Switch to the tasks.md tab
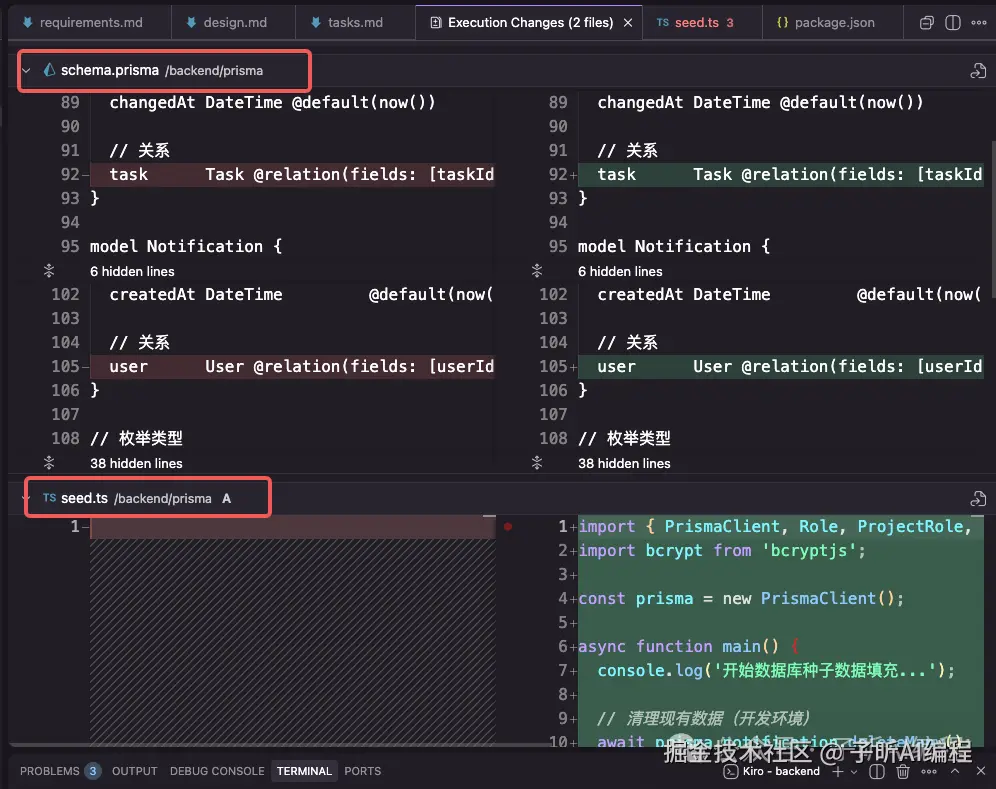 [347, 23]
